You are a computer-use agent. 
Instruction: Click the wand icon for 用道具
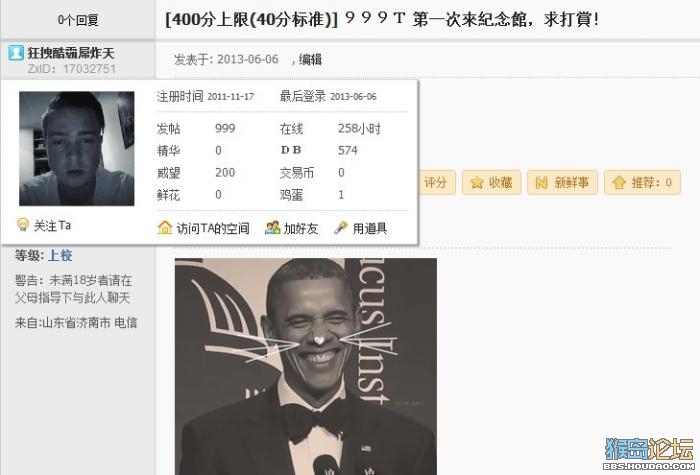(341, 228)
